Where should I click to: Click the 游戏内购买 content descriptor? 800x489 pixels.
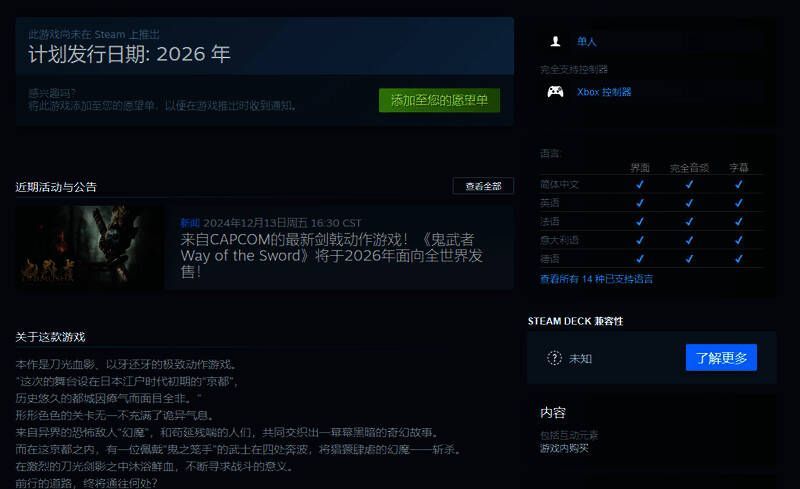point(565,448)
